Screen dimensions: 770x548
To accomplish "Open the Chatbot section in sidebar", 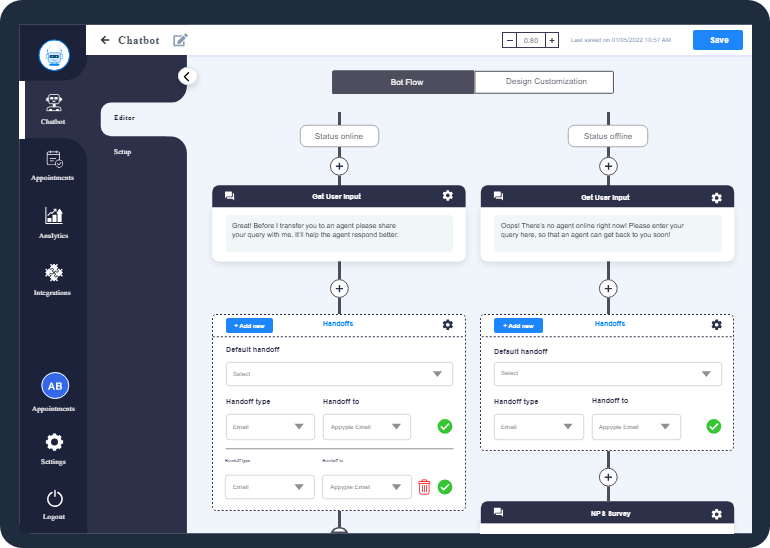I will (x=53, y=110).
